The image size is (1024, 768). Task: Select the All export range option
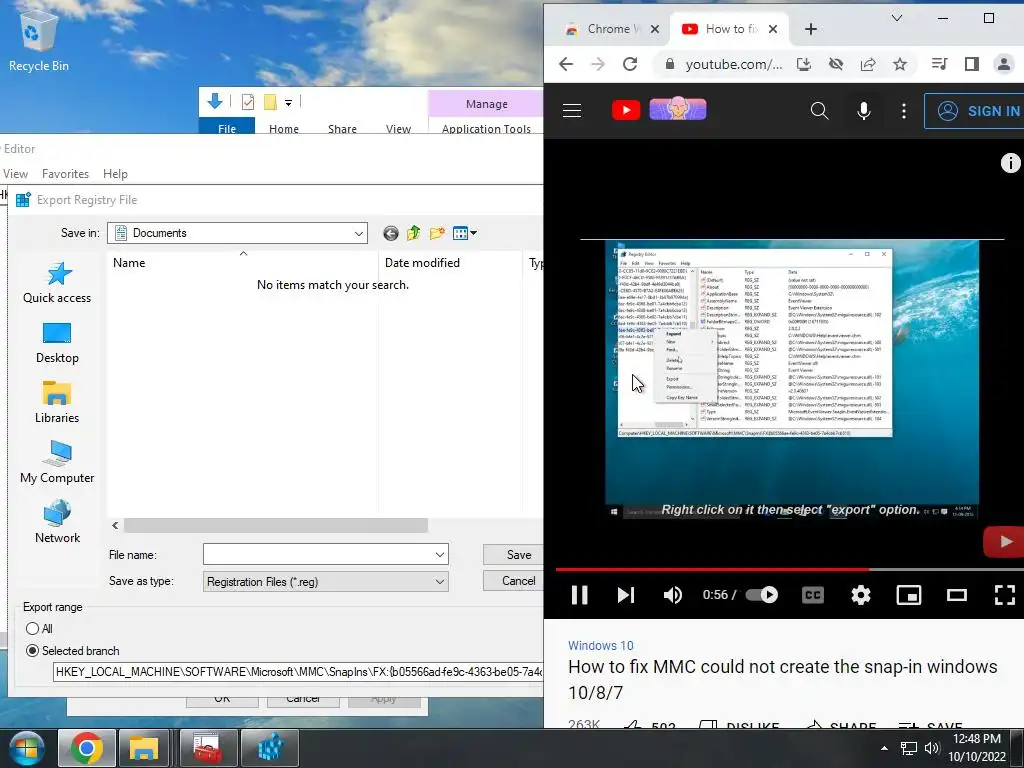pos(39,628)
